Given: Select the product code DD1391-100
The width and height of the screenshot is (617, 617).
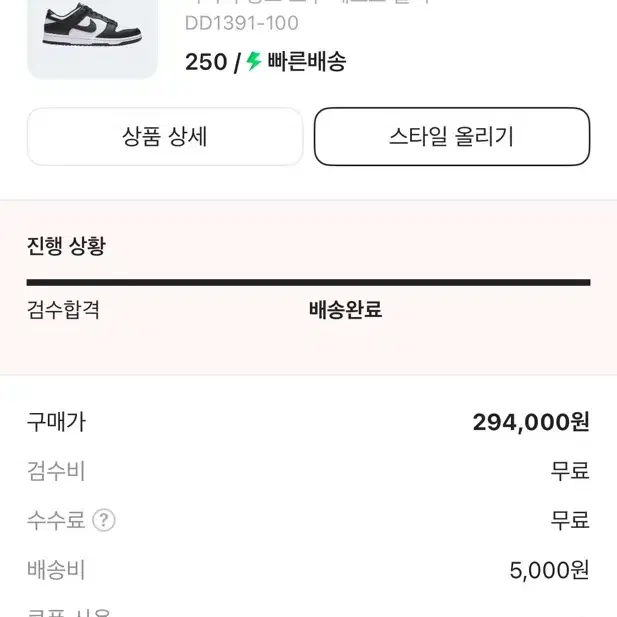Looking at the screenshot, I should pyautogui.click(x=242, y=23).
